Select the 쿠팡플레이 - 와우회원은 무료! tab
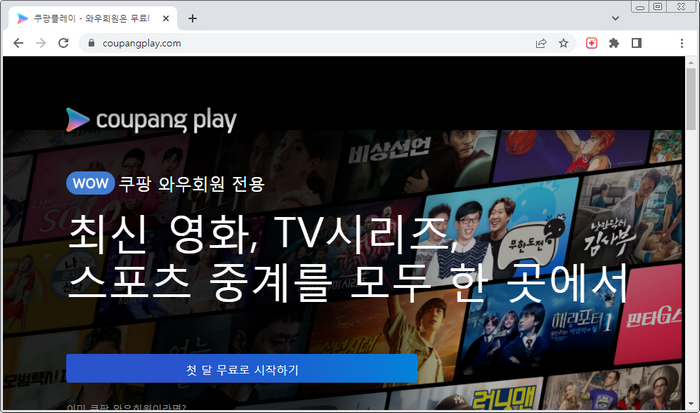 pos(93,18)
